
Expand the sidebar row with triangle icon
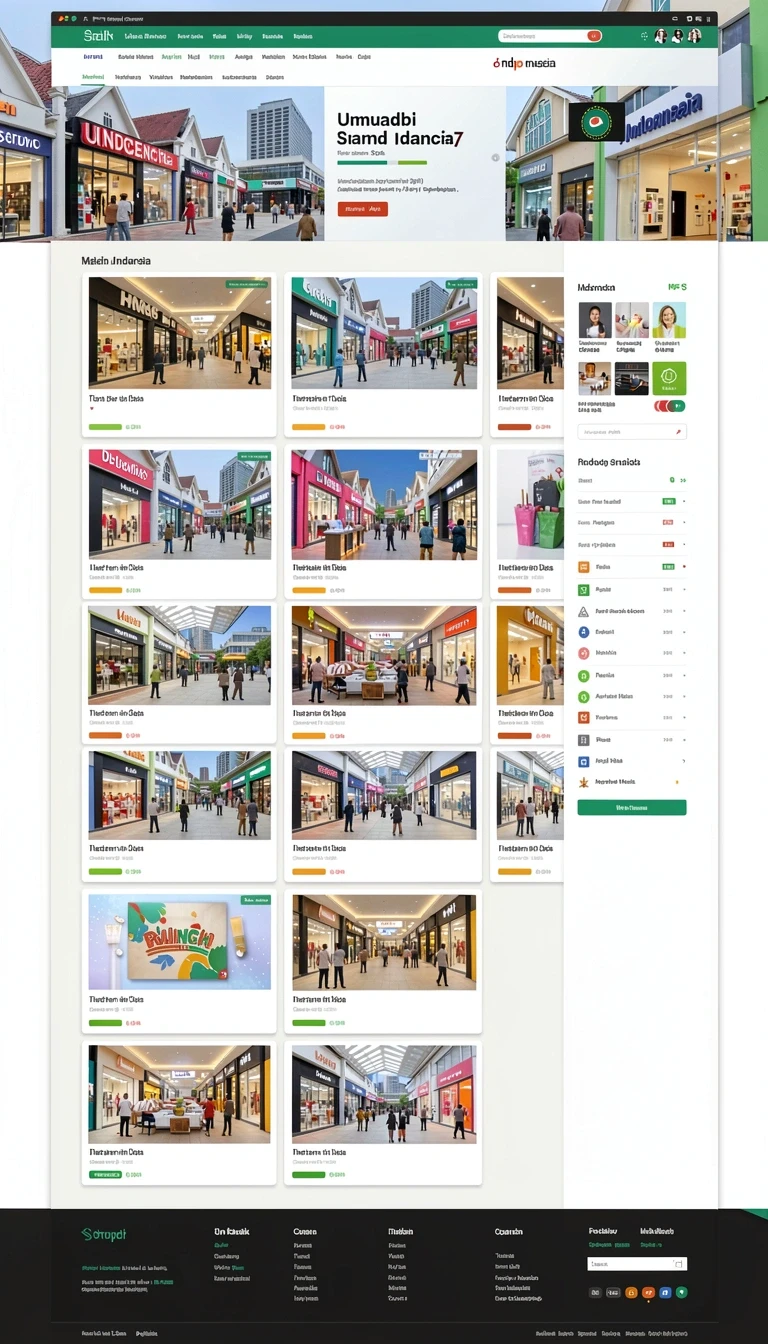coord(684,611)
